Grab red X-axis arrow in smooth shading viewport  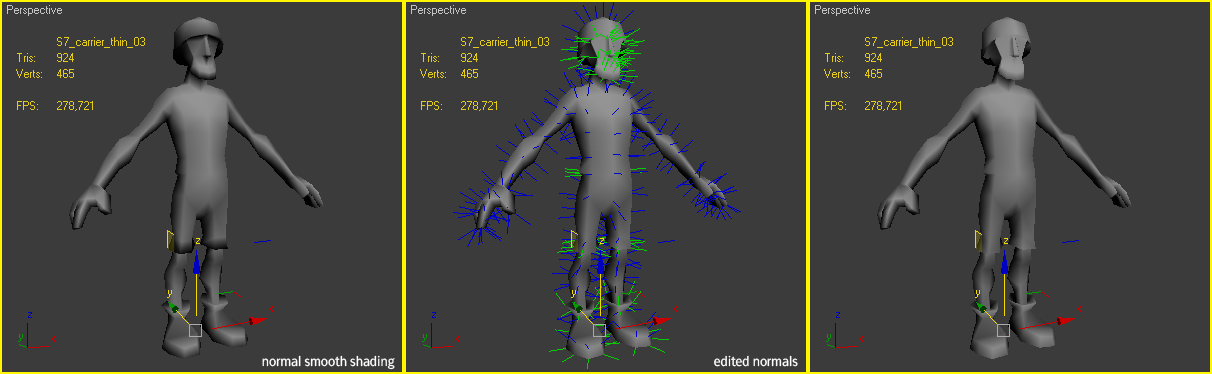[x=258, y=320]
